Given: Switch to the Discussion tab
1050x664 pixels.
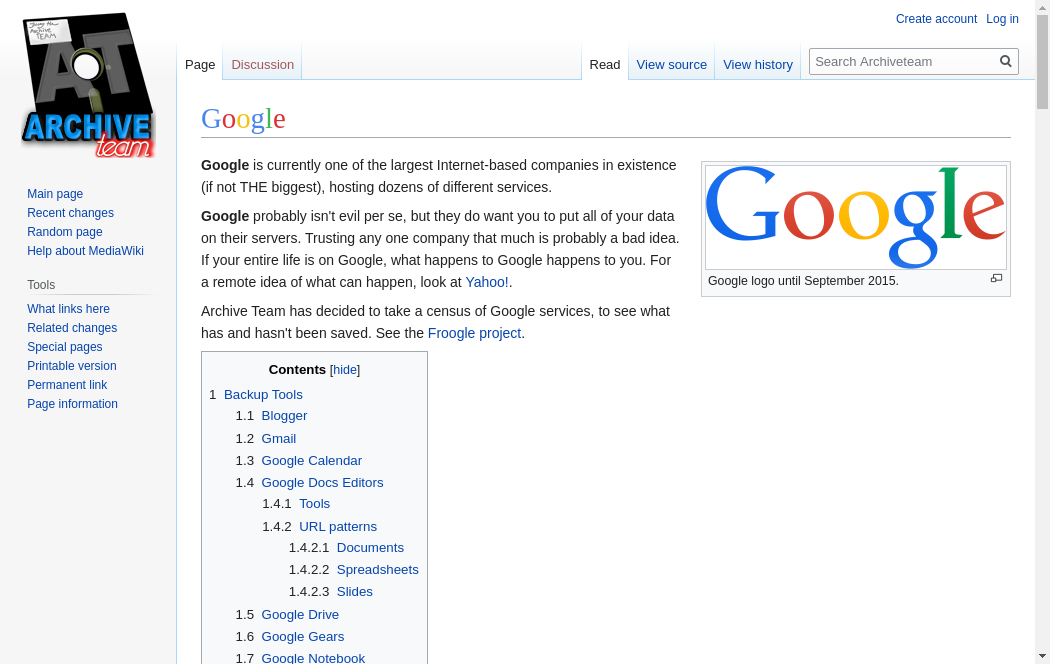Looking at the screenshot, I should [262, 64].
